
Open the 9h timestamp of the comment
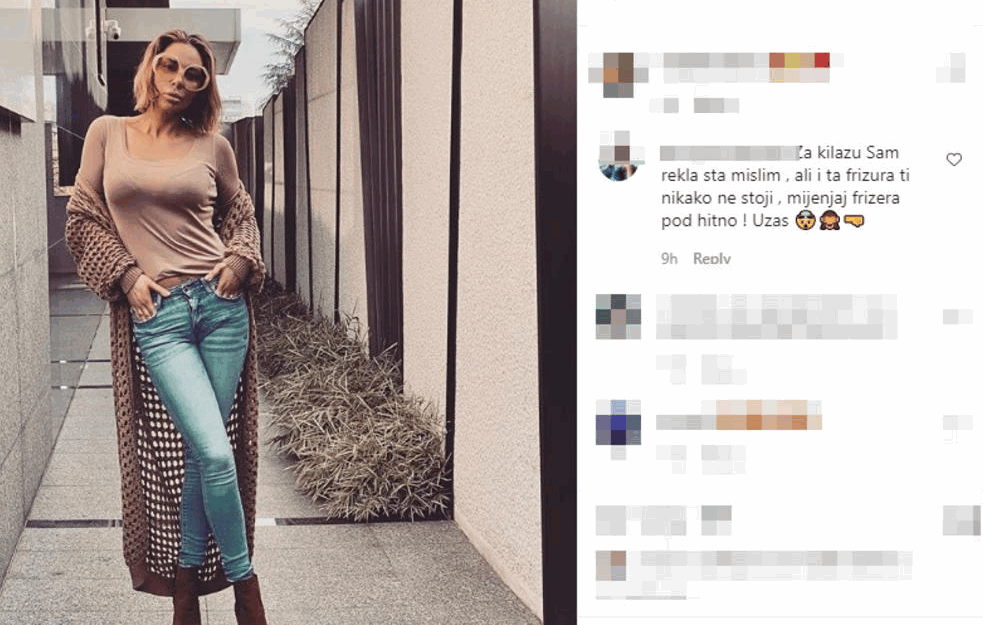(x=669, y=258)
